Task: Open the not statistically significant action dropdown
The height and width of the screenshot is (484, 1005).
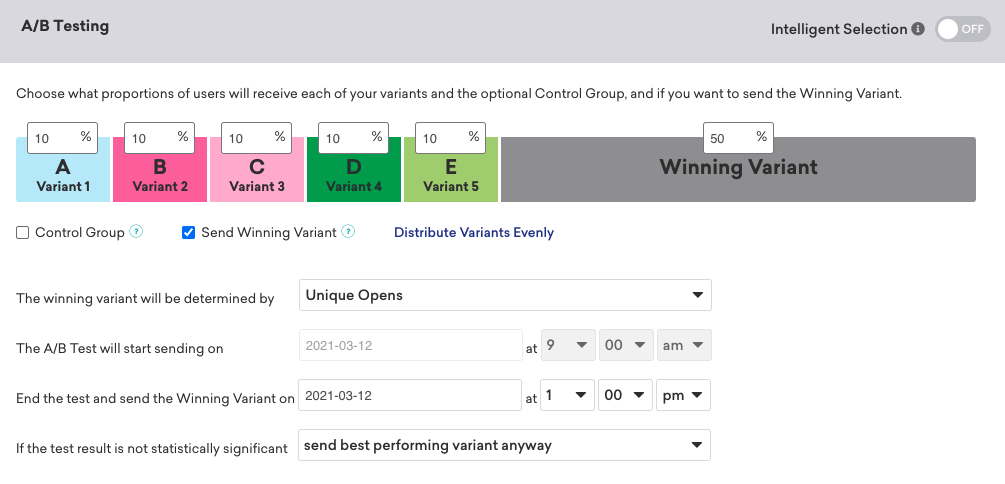Action: pyautogui.click(x=504, y=445)
